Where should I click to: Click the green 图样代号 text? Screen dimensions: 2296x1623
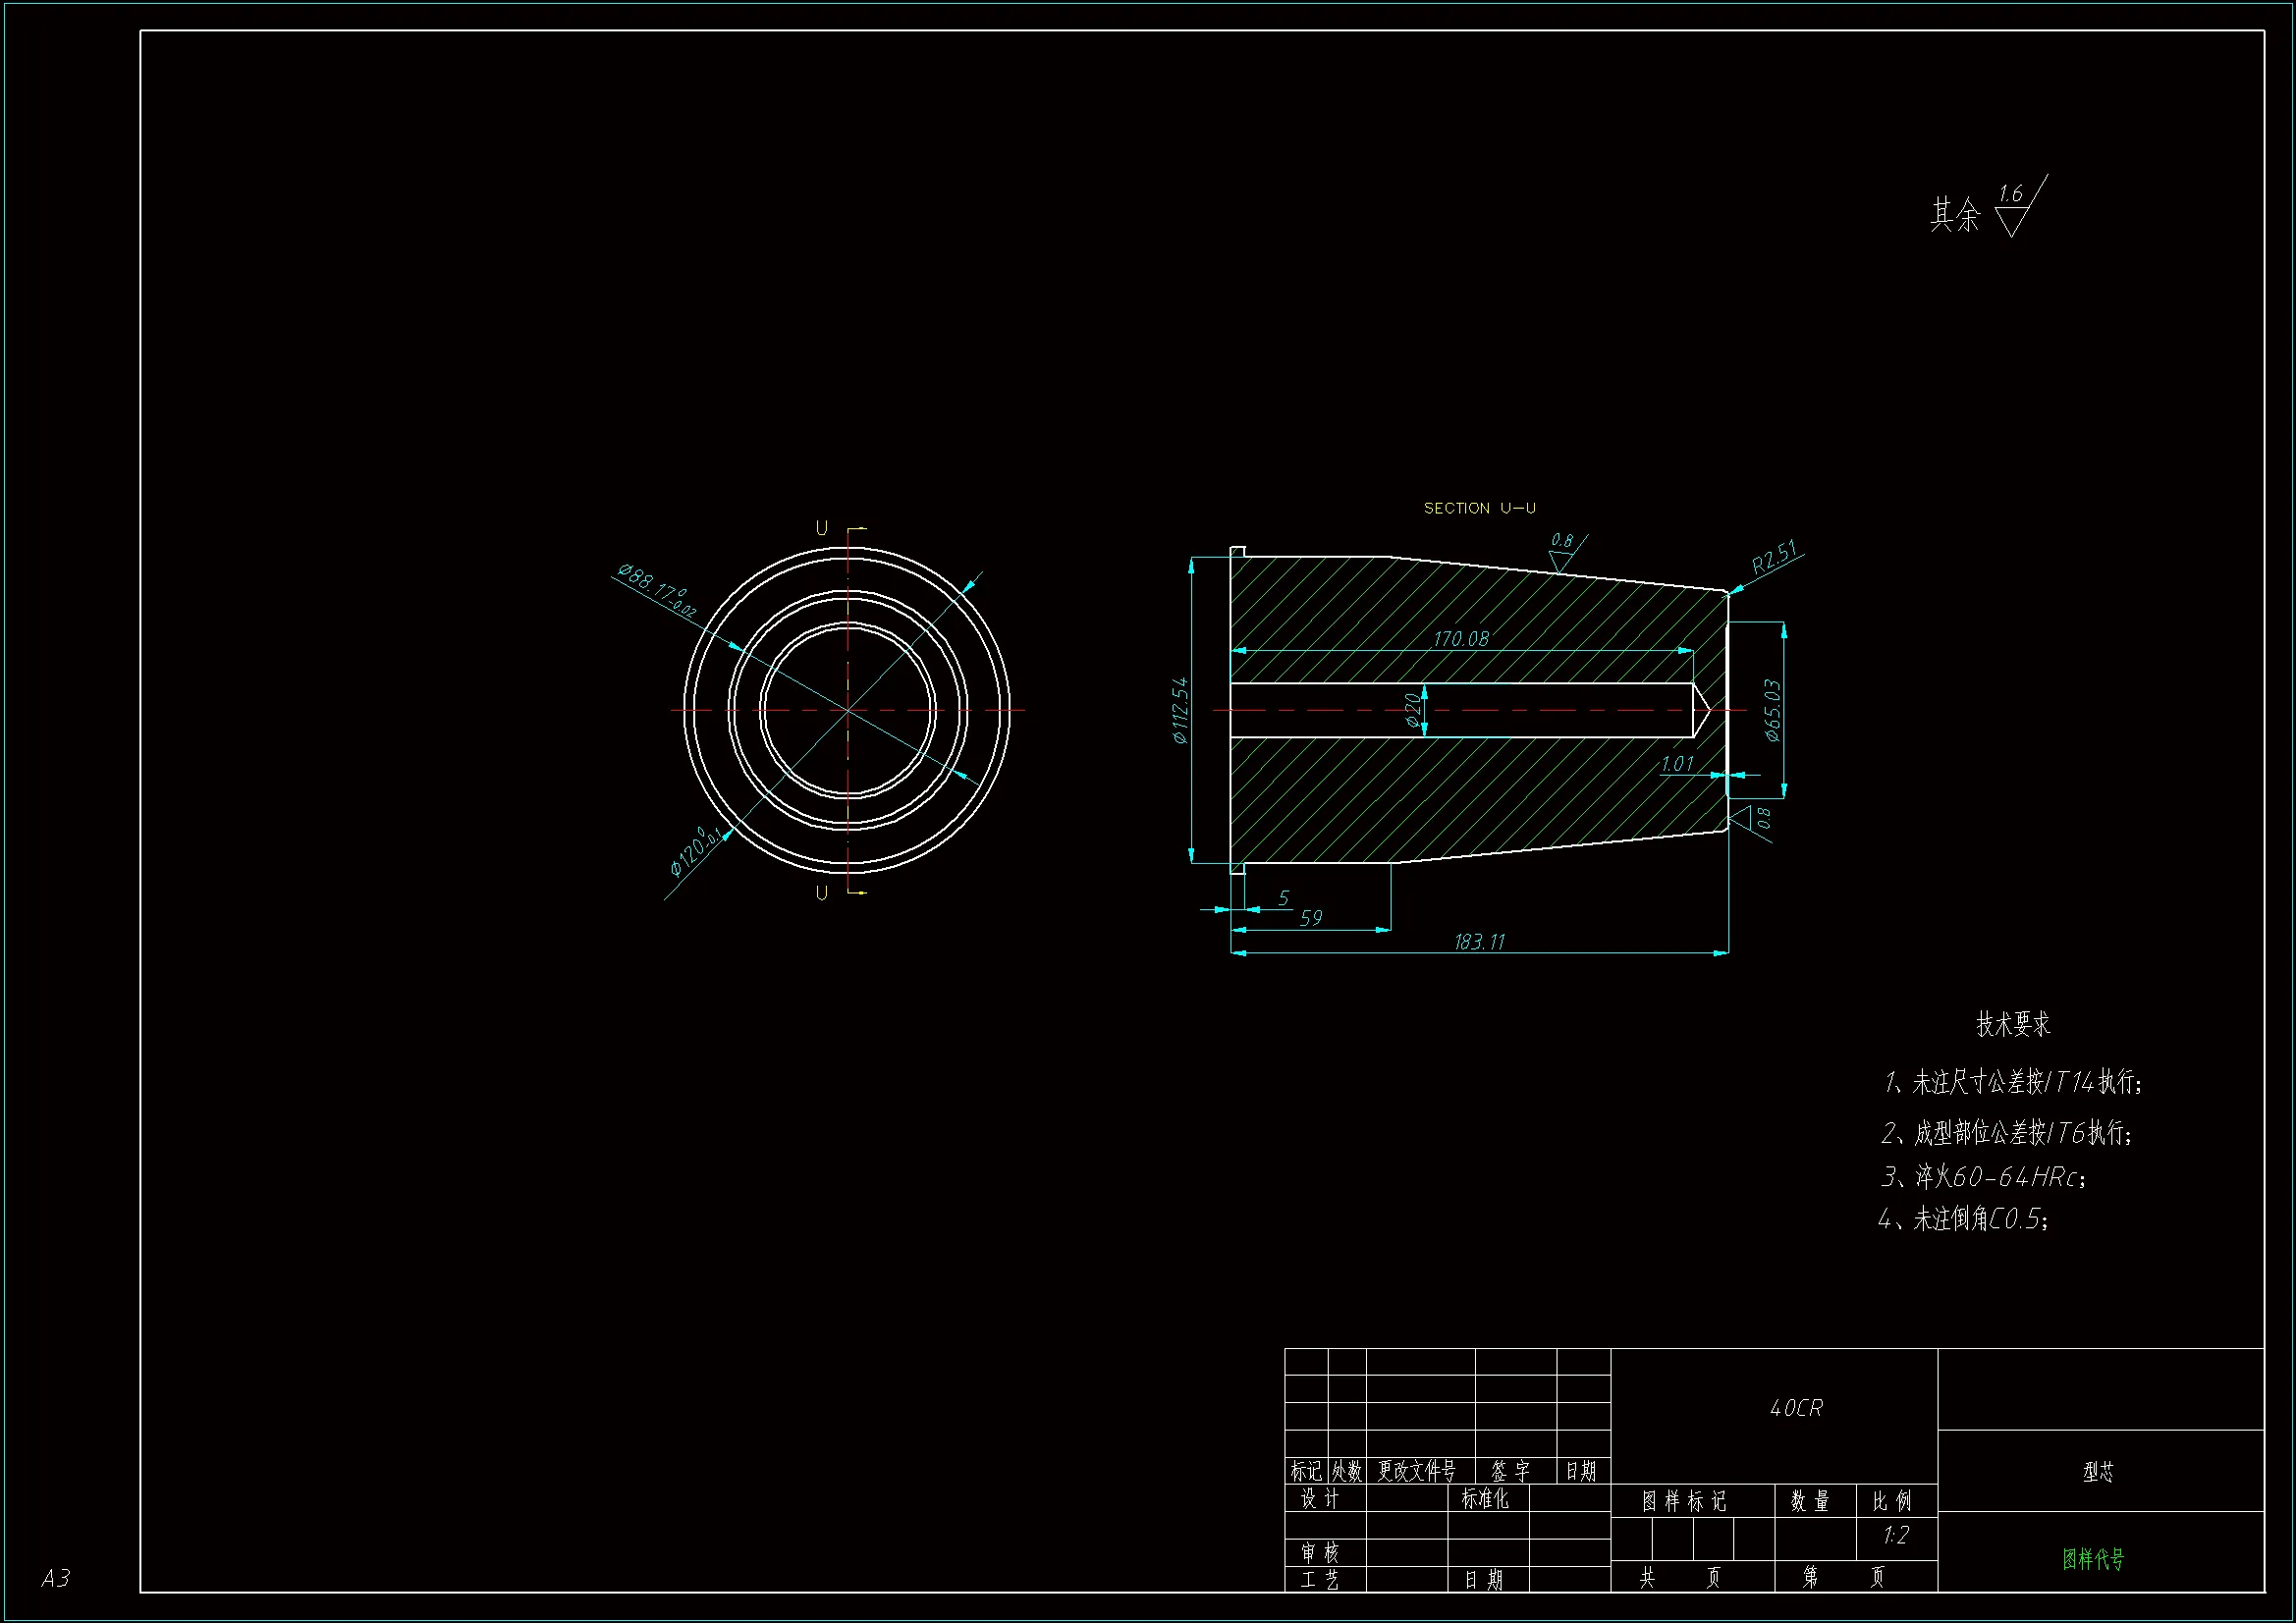[x=2093, y=1559]
